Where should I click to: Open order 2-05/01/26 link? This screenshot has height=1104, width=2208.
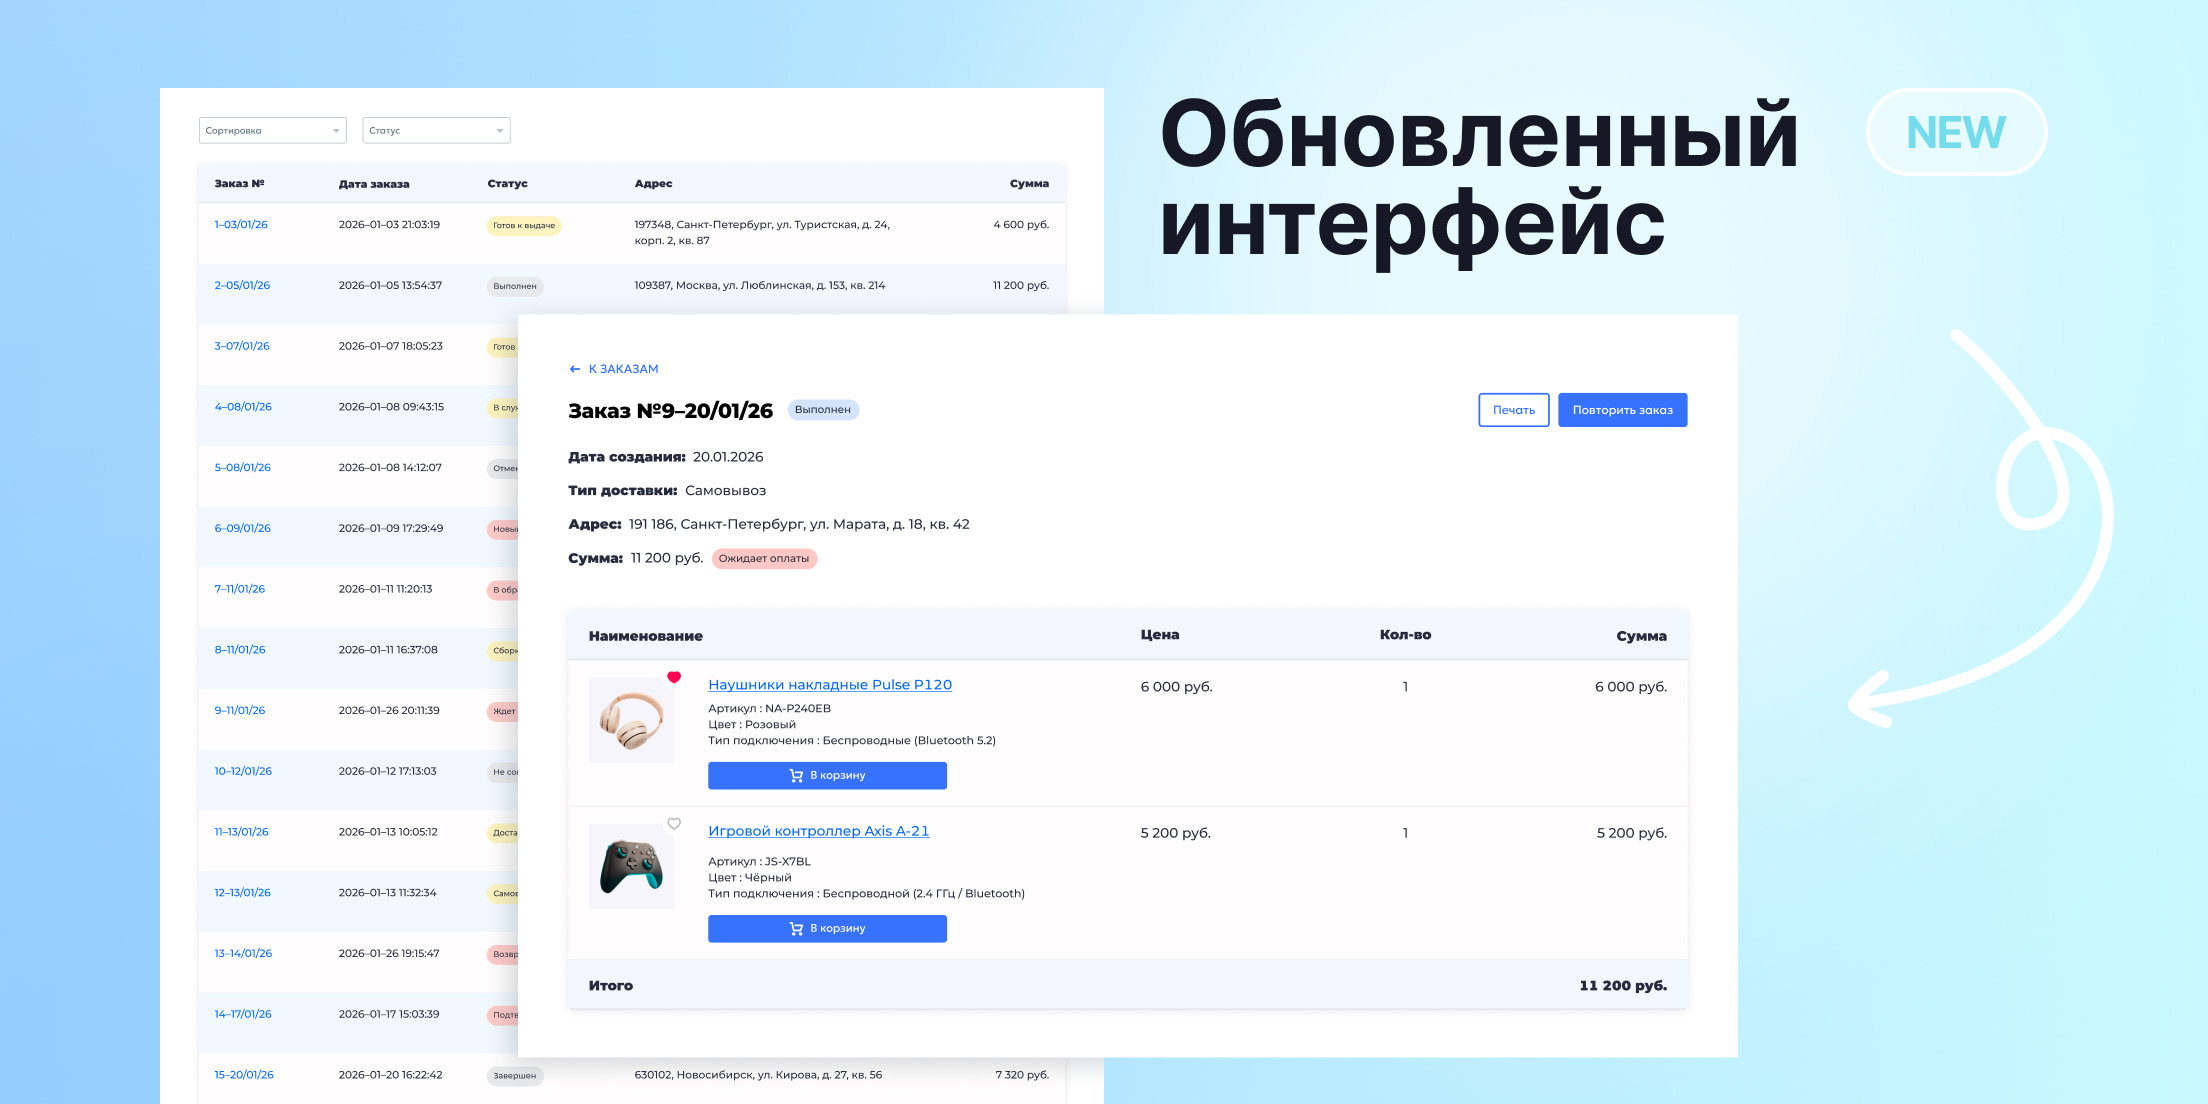point(242,286)
